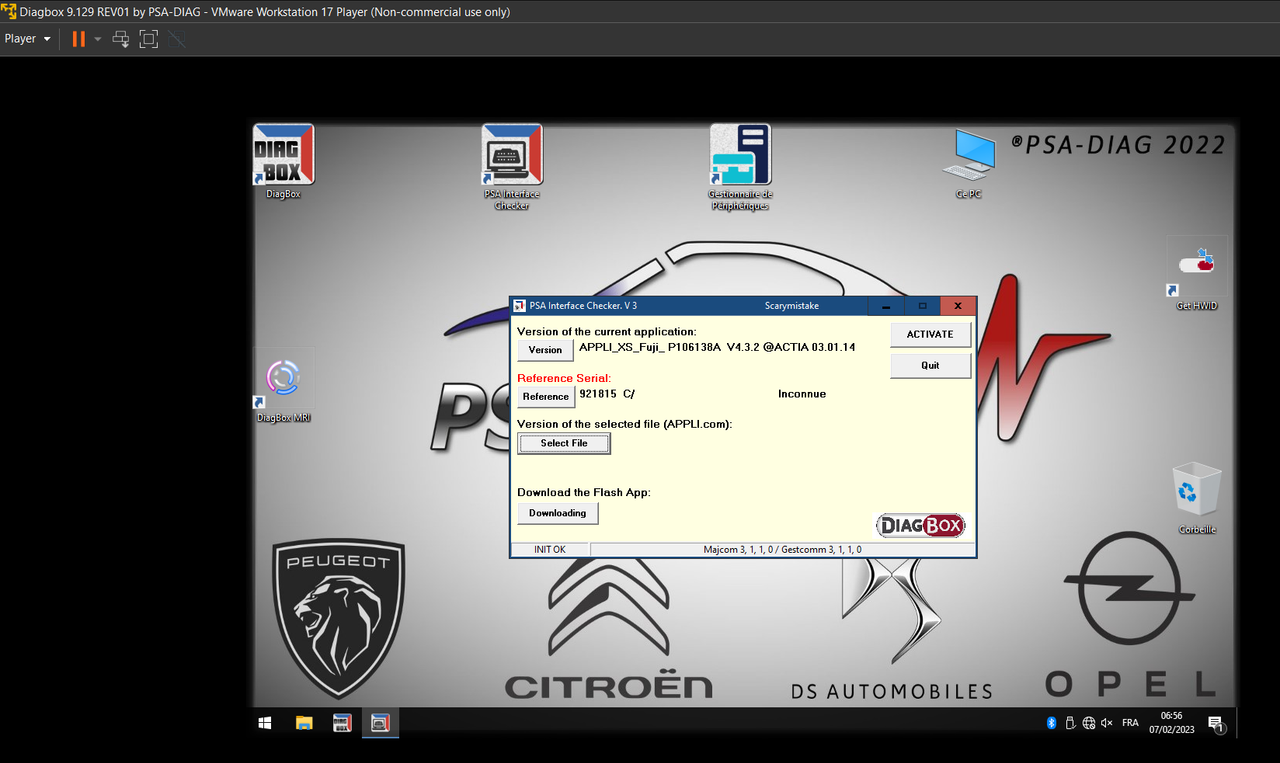Click the ACTIVATE button

pyautogui.click(x=930, y=334)
